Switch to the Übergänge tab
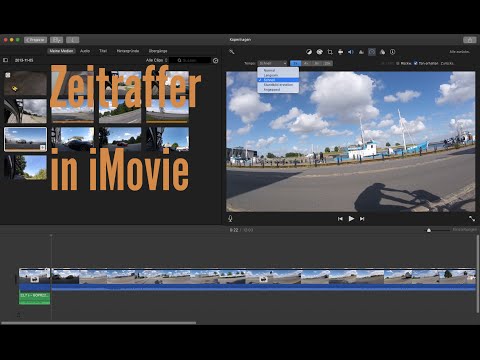This screenshot has width=480, height=360. coord(158,51)
